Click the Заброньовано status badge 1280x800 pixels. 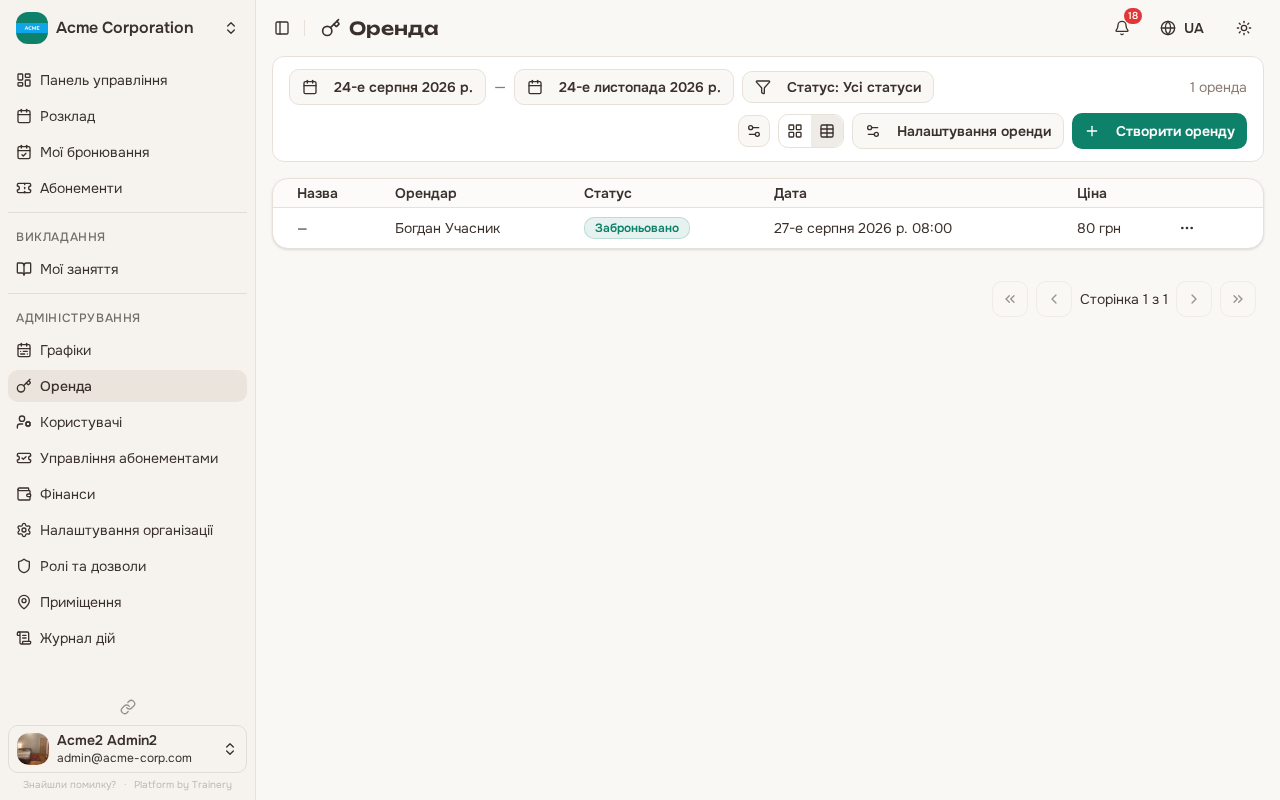pos(637,228)
